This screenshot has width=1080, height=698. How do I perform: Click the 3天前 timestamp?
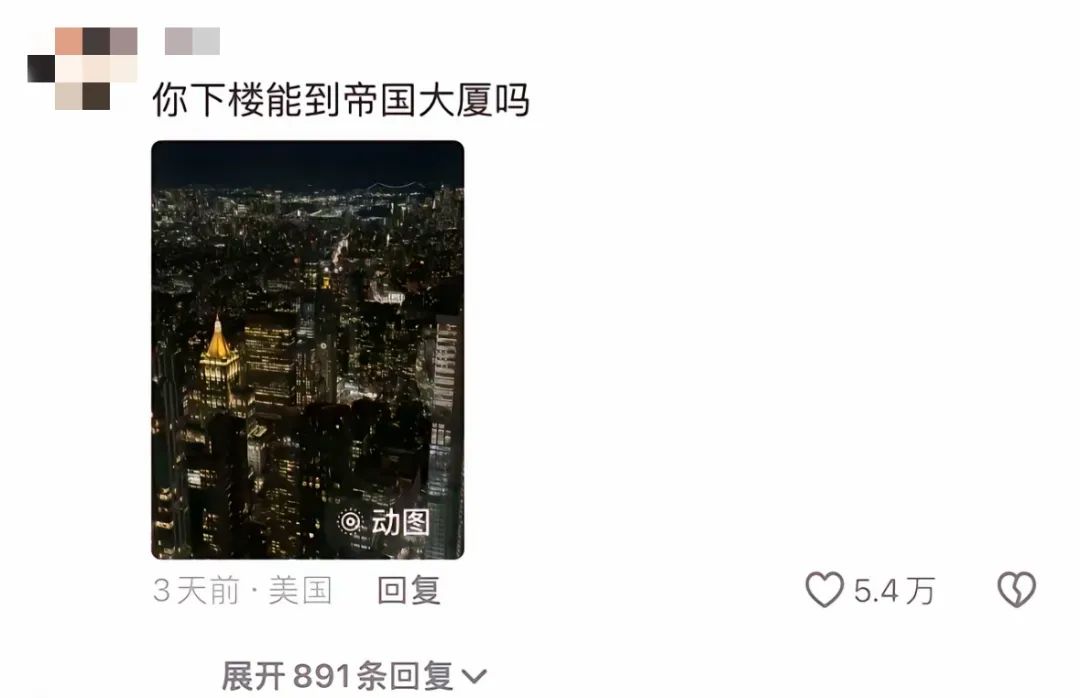click(196, 591)
